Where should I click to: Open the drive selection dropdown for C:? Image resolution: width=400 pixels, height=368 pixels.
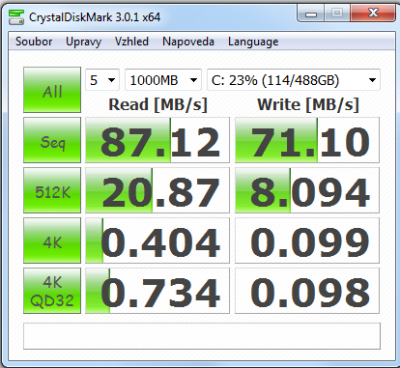tap(293, 80)
